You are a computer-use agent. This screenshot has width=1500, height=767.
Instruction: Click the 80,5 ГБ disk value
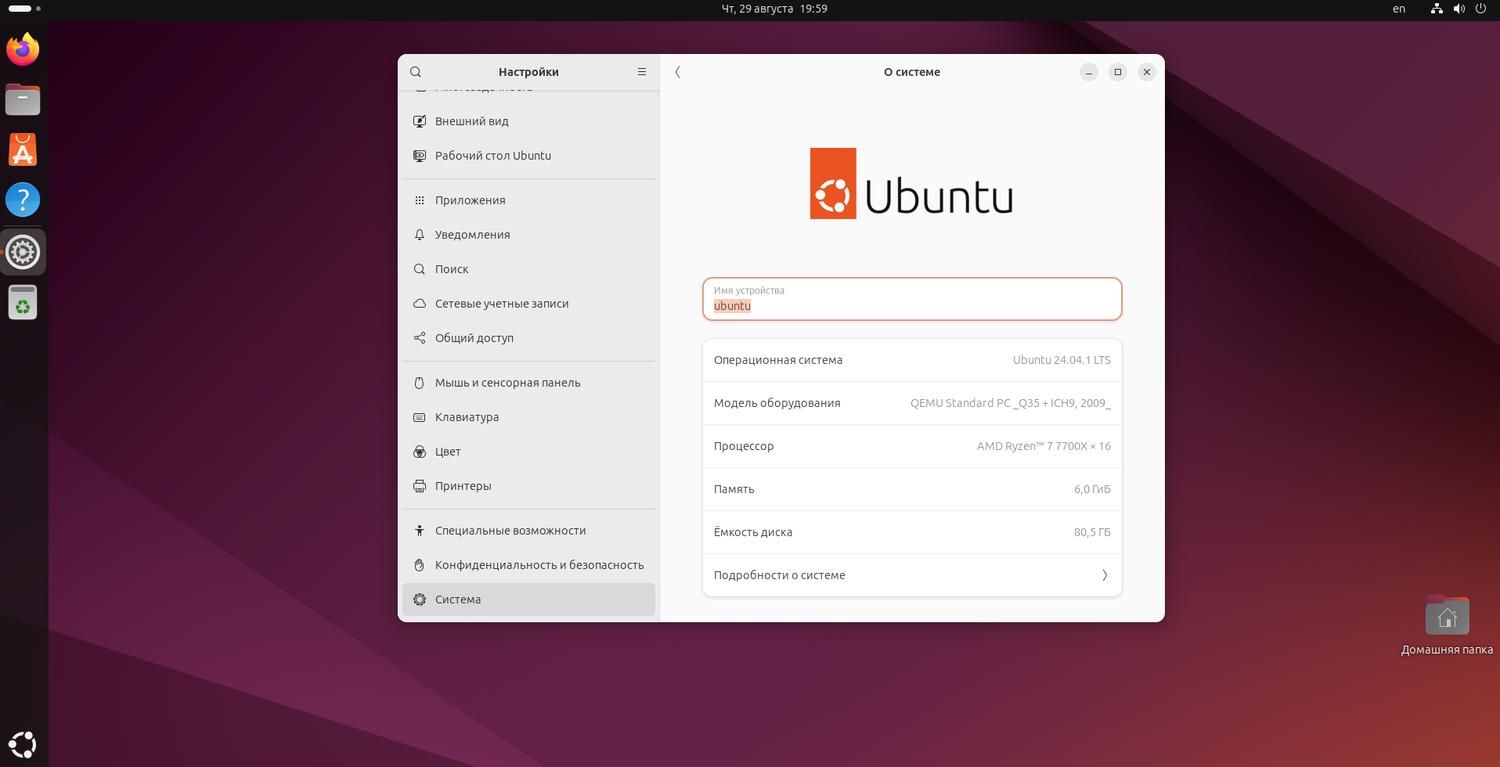pos(1092,532)
